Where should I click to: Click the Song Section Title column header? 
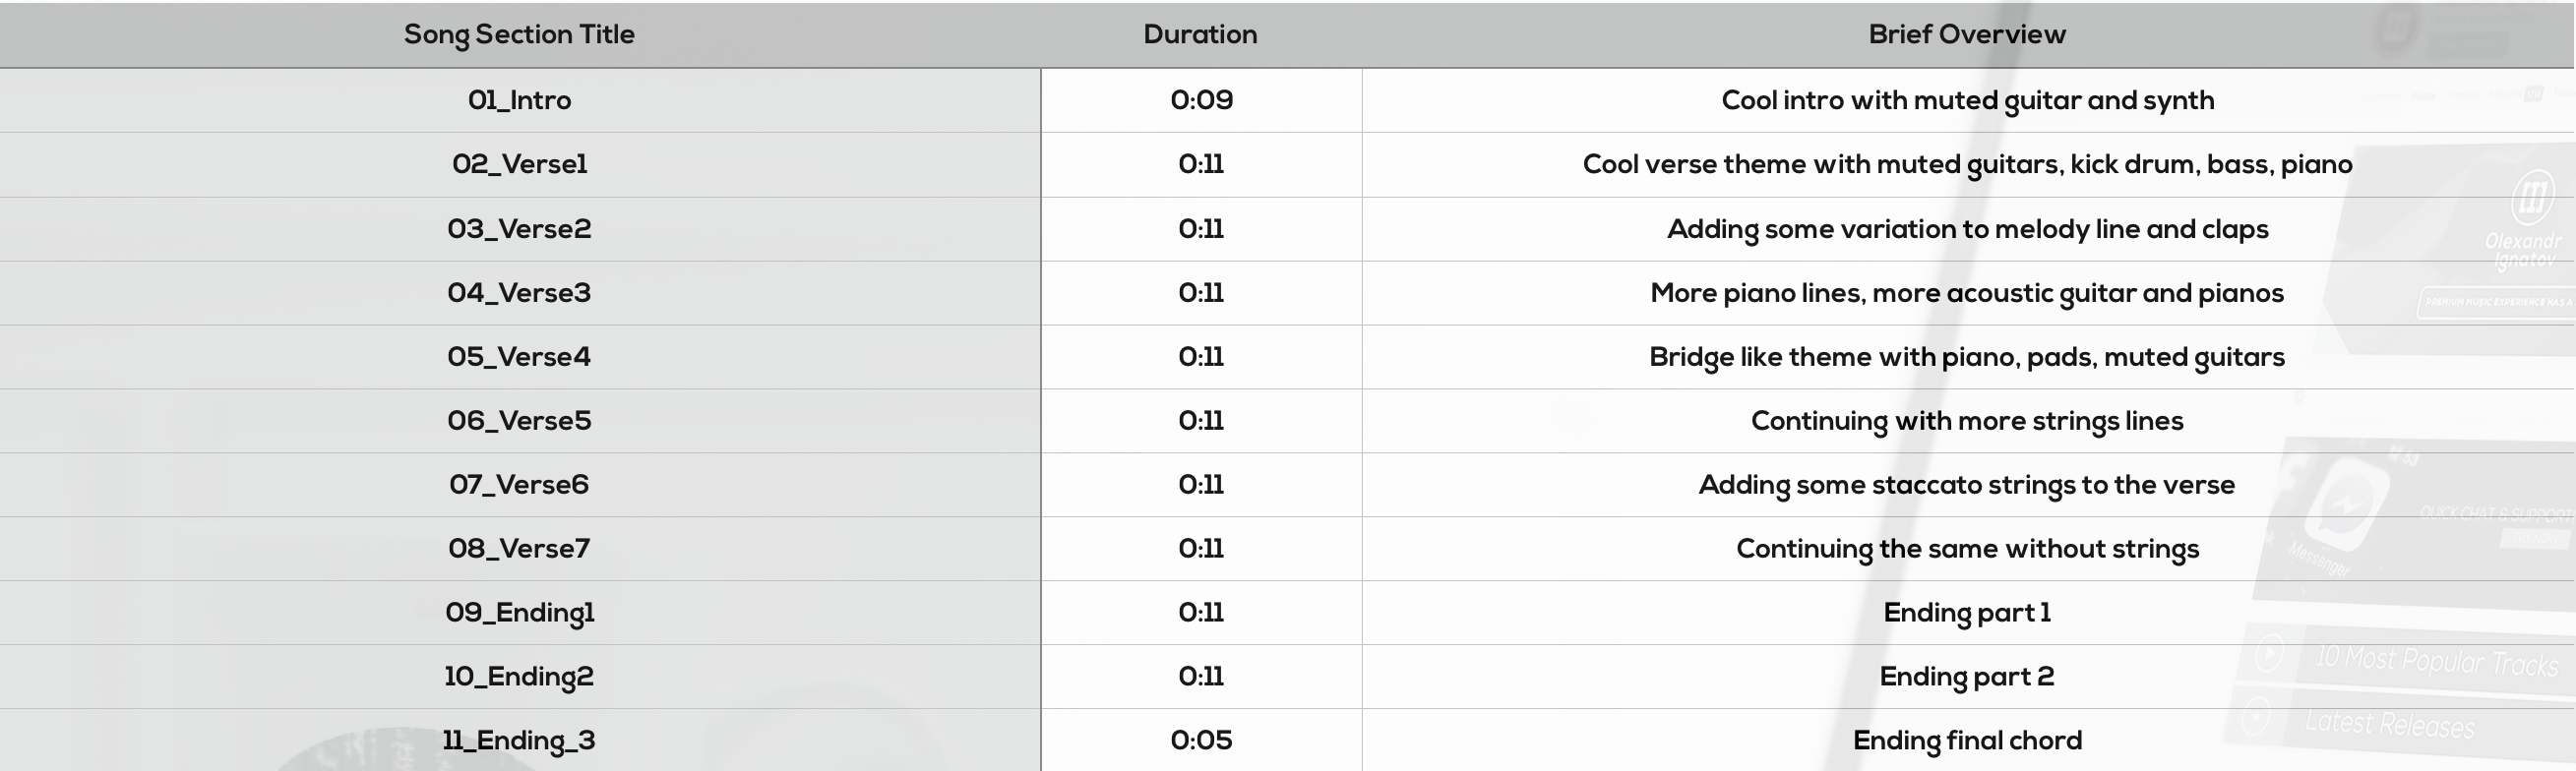coord(519,34)
